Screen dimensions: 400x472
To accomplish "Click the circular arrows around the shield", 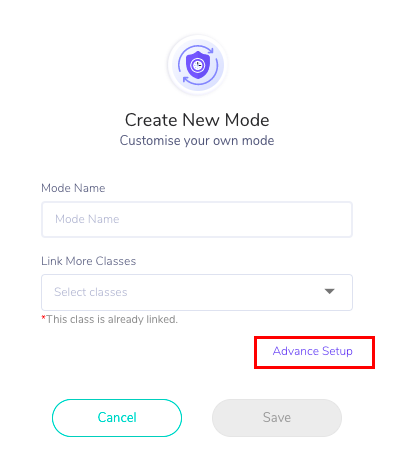I will (x=198, y=65).
